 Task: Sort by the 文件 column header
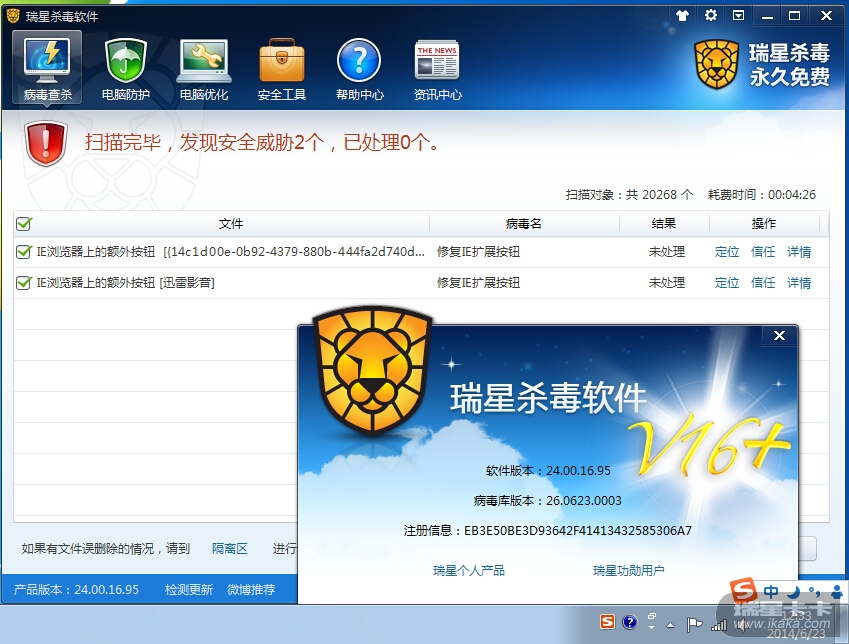pos(231,224)
